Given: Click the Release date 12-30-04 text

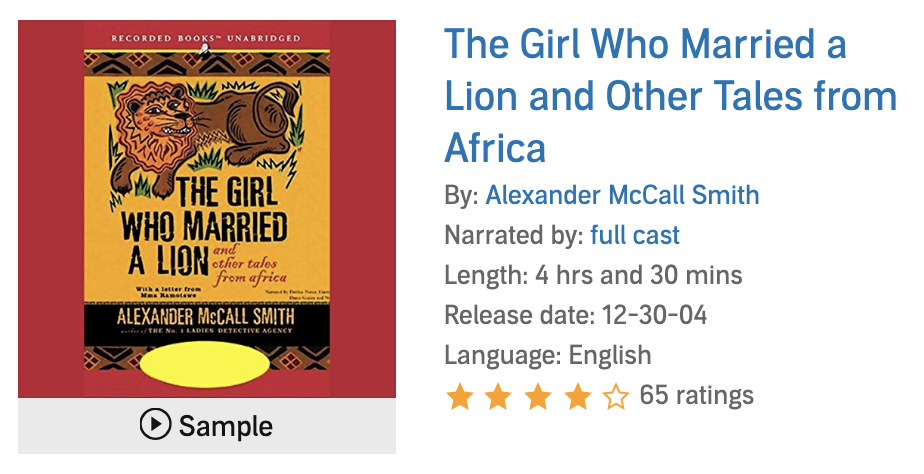Looking at the screenshot, I should point(575,315).
